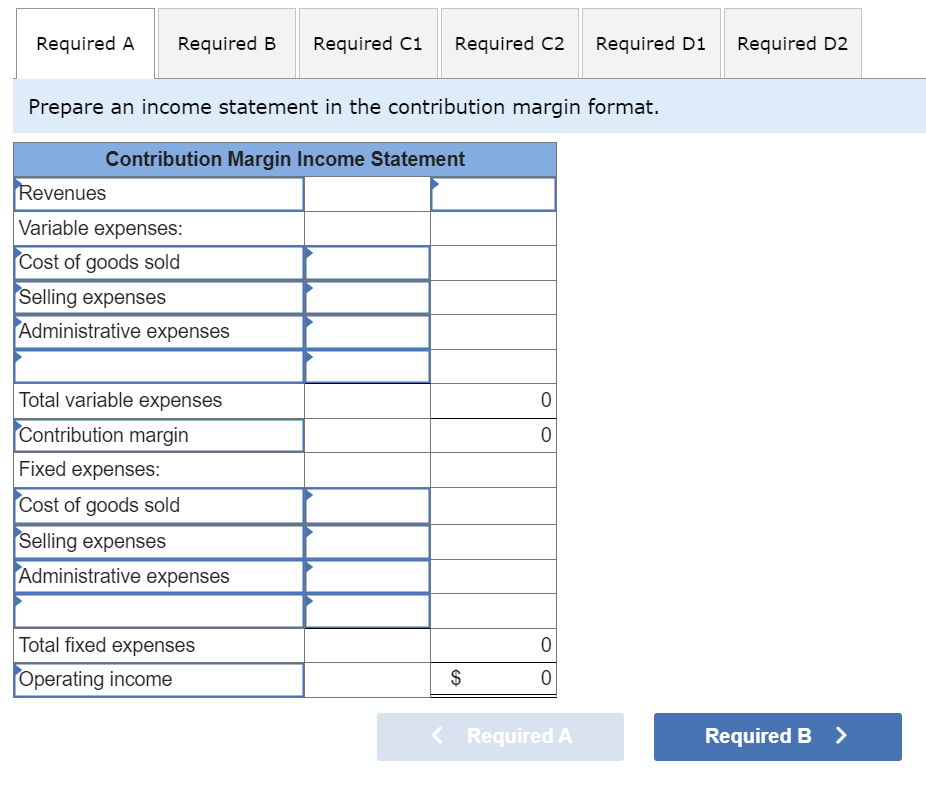Open the blank label cell under Administrative expenses
The image size is (926, 792).
click(x=158, y=366)
